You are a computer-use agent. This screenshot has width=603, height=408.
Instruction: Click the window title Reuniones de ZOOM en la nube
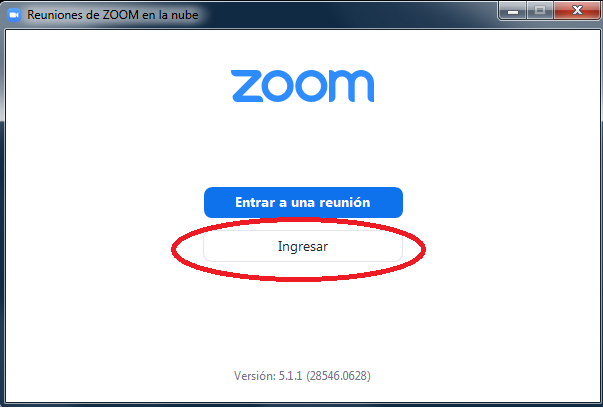113,15
